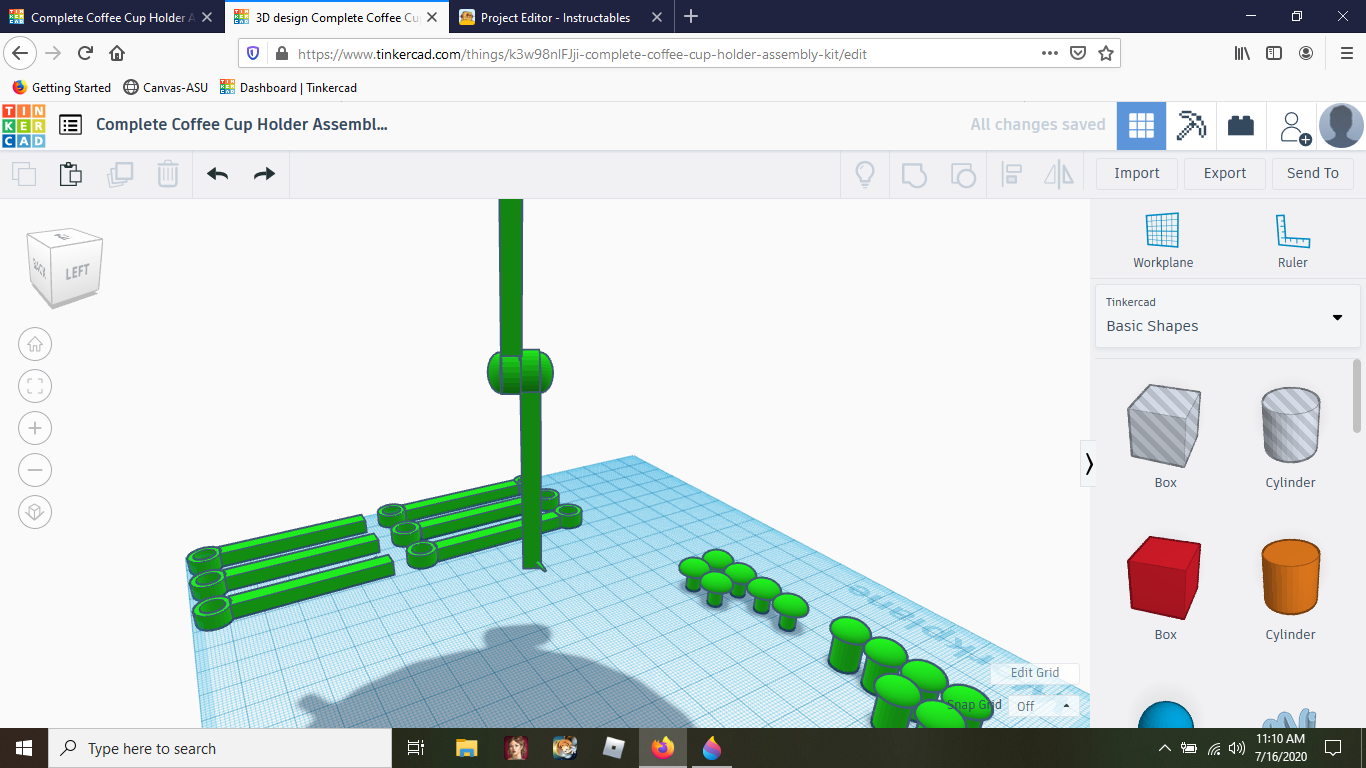
Task: Click the Edit Grid button
Action: [x=1034, y=673]
